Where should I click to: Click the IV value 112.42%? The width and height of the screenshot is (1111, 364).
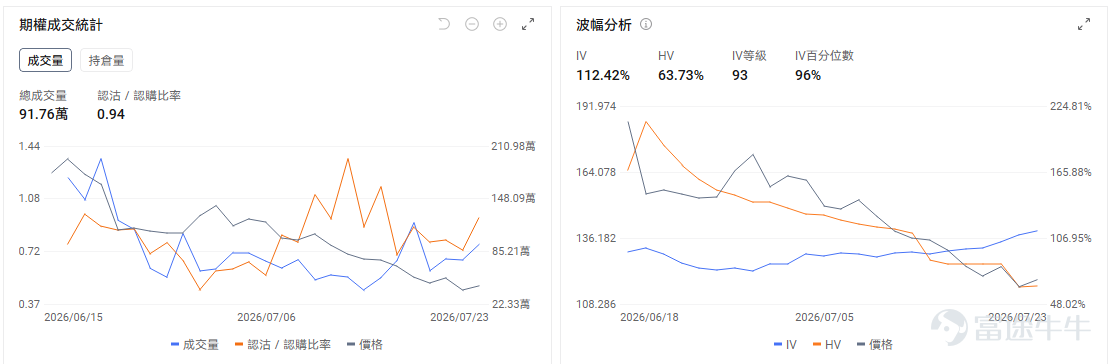click(x=603, y=75)
